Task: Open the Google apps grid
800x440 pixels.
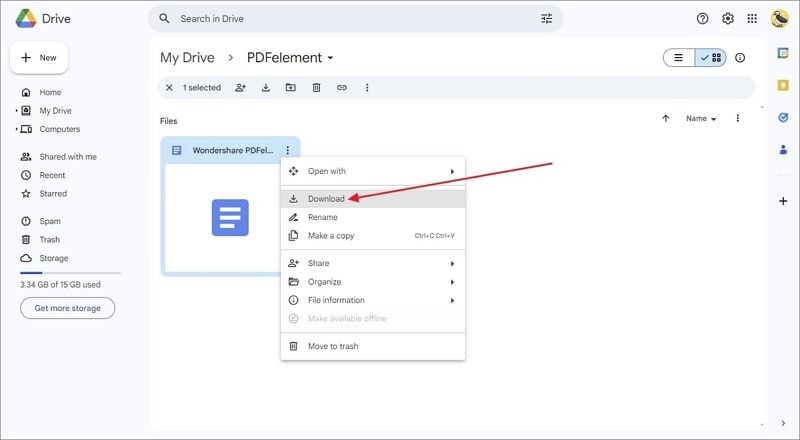Action: 752,18
